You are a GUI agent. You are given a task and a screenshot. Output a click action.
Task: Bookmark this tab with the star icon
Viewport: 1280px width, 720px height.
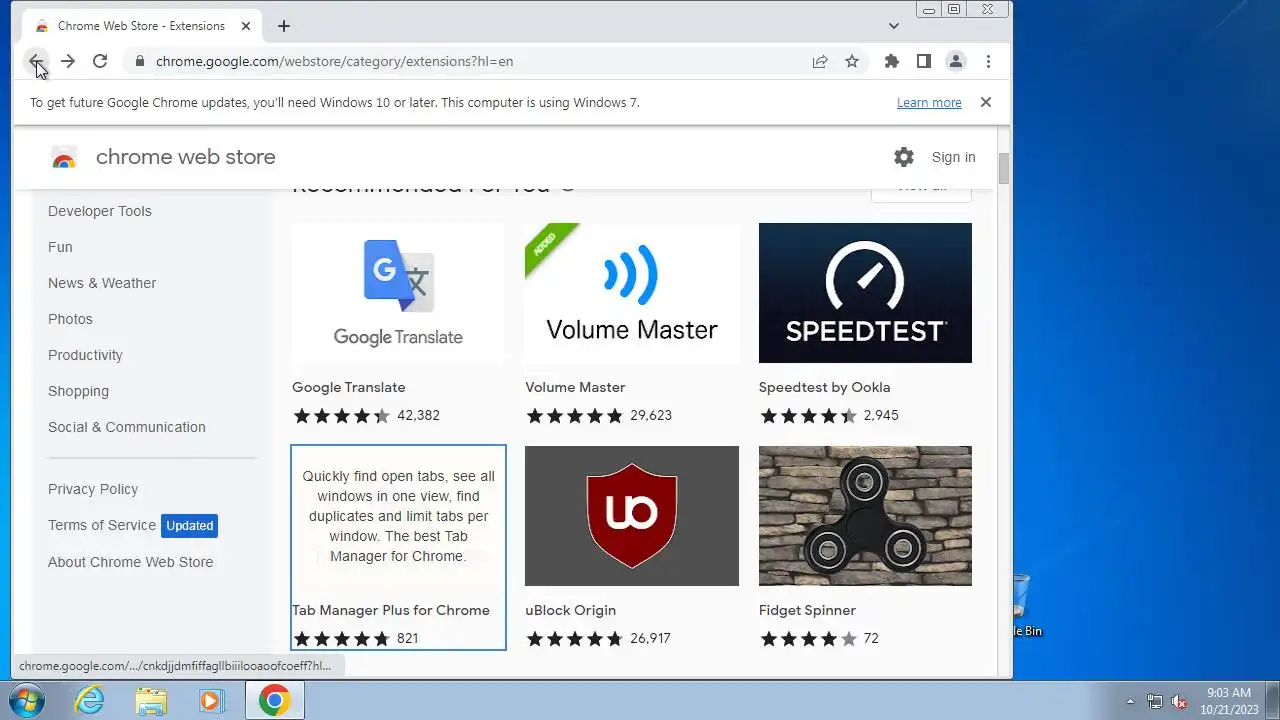coord(852,61)
